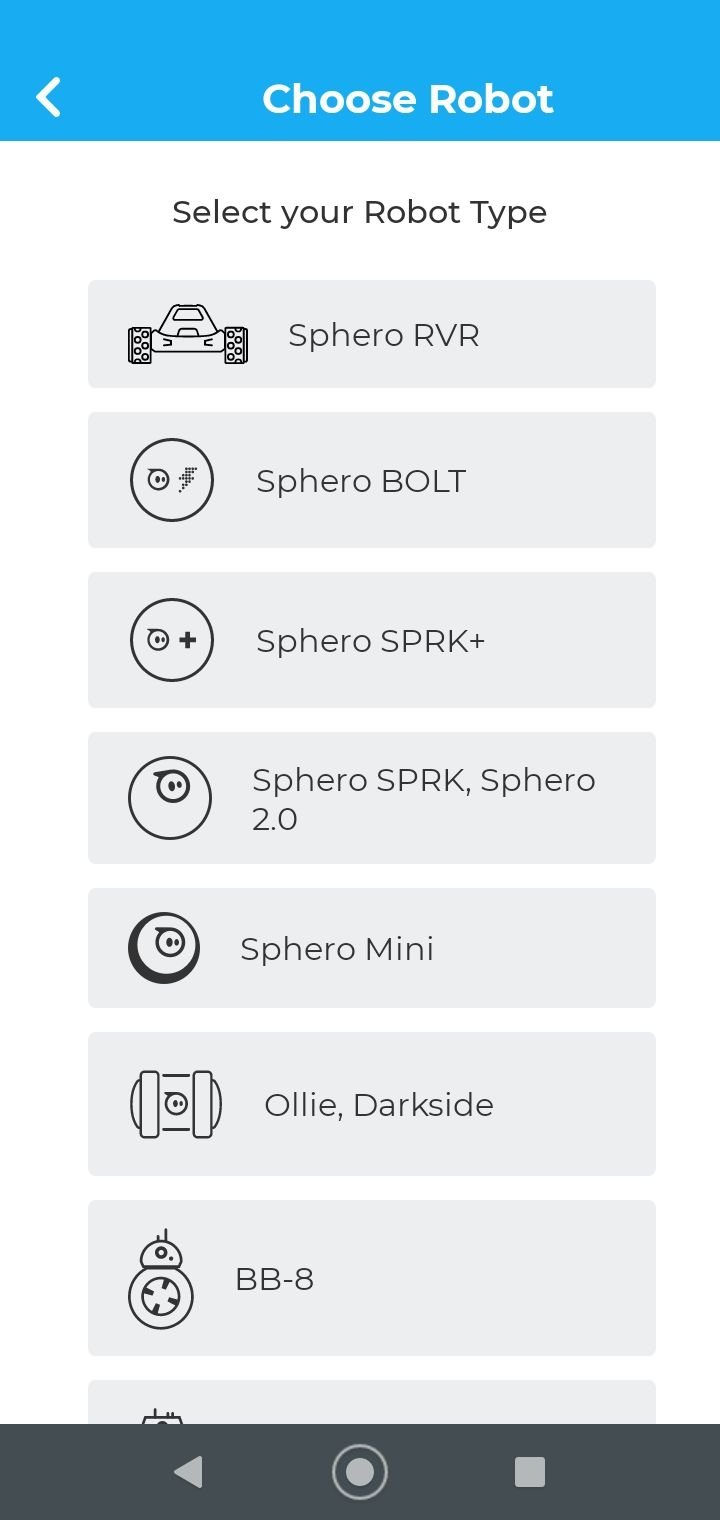
Task: Tap the Sphero BOLT ball icon
Action: [x=172, y=480]
